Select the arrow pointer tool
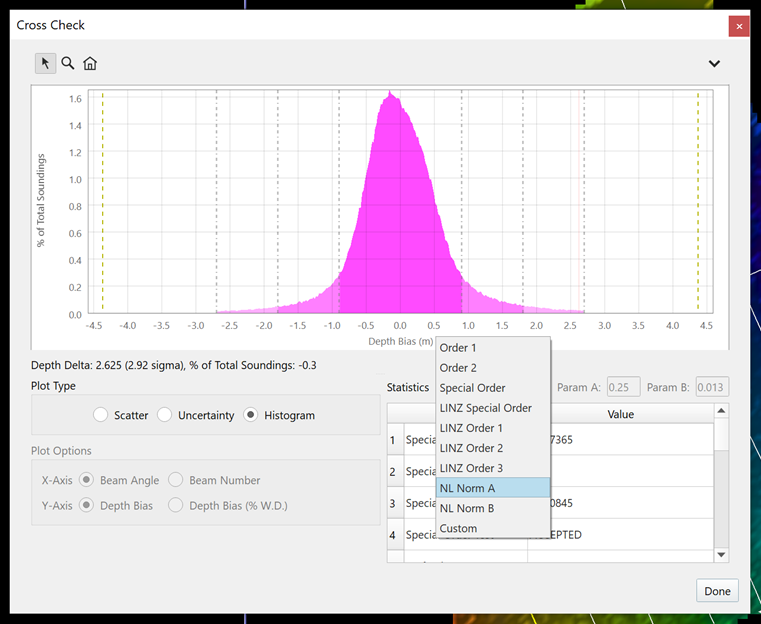The image size is (761, 624). tap(46, 63)
